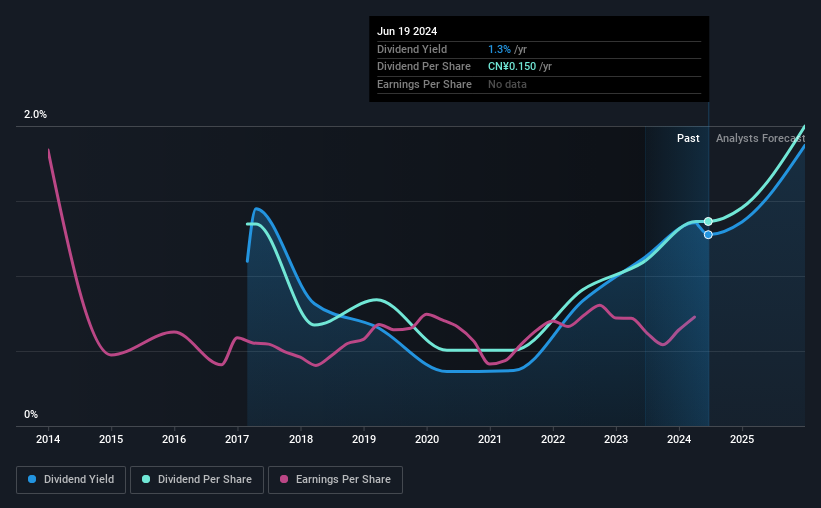Viewport: 821px width, 508px height.
Task: Click the teal Dividend Per Share legend dot
Action: coord(146,479)
